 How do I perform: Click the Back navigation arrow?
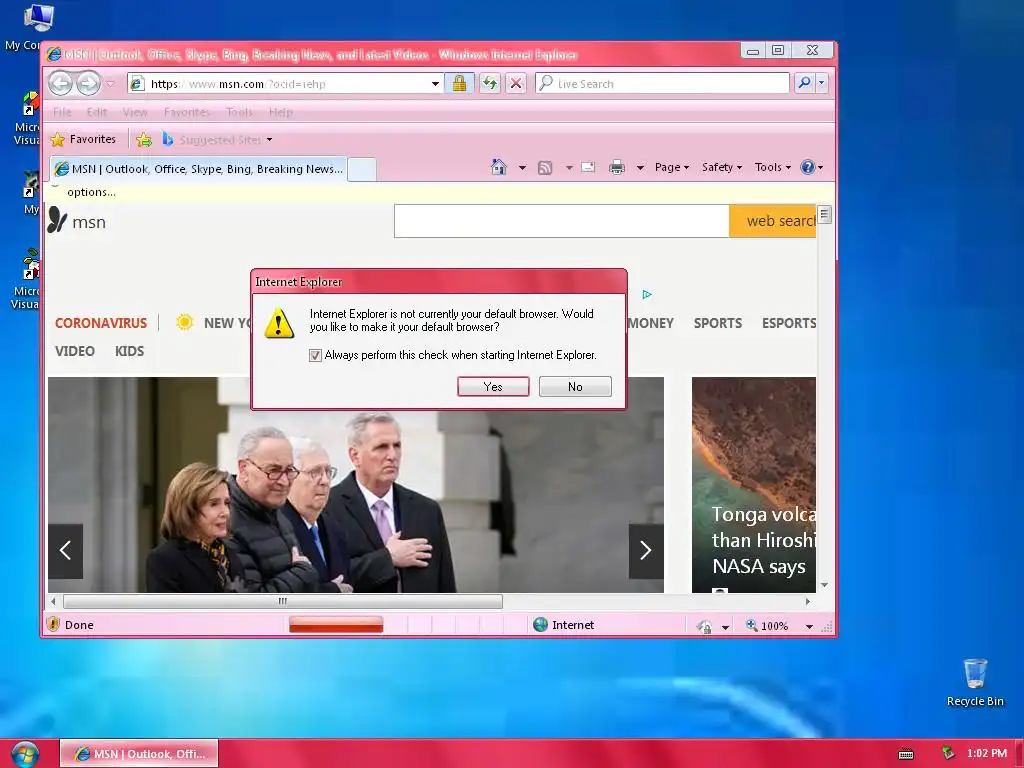point(61,84)
